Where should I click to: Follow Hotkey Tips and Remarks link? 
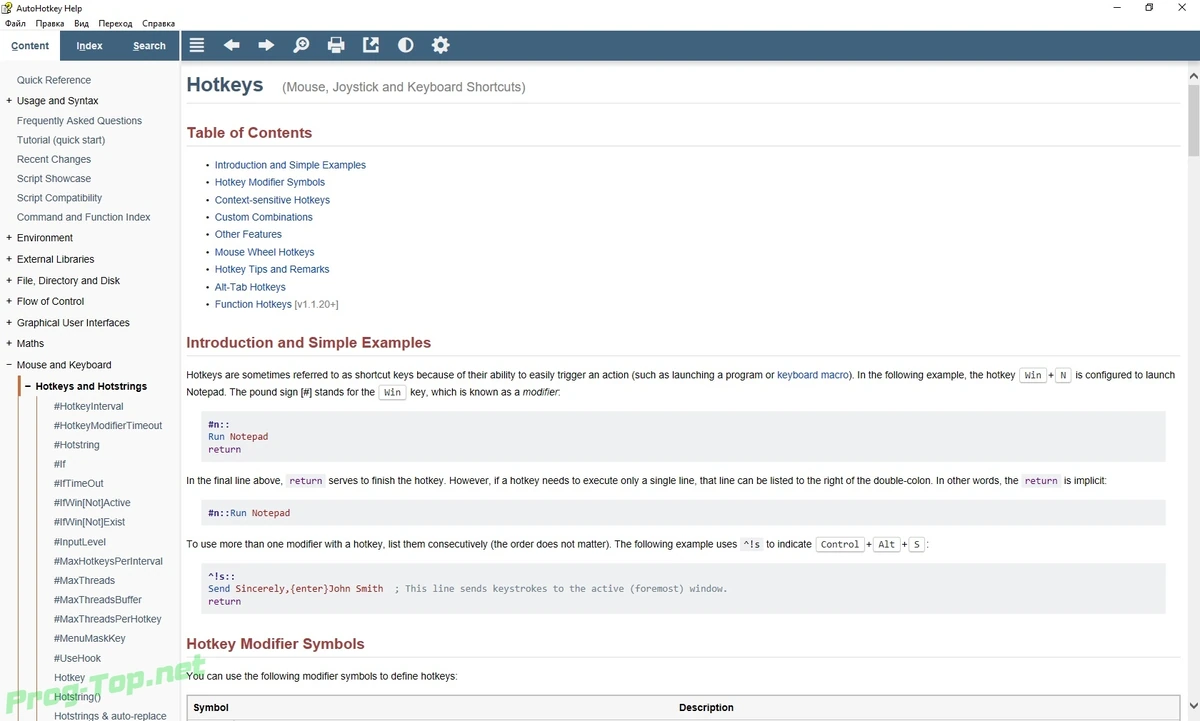[272, 269]
